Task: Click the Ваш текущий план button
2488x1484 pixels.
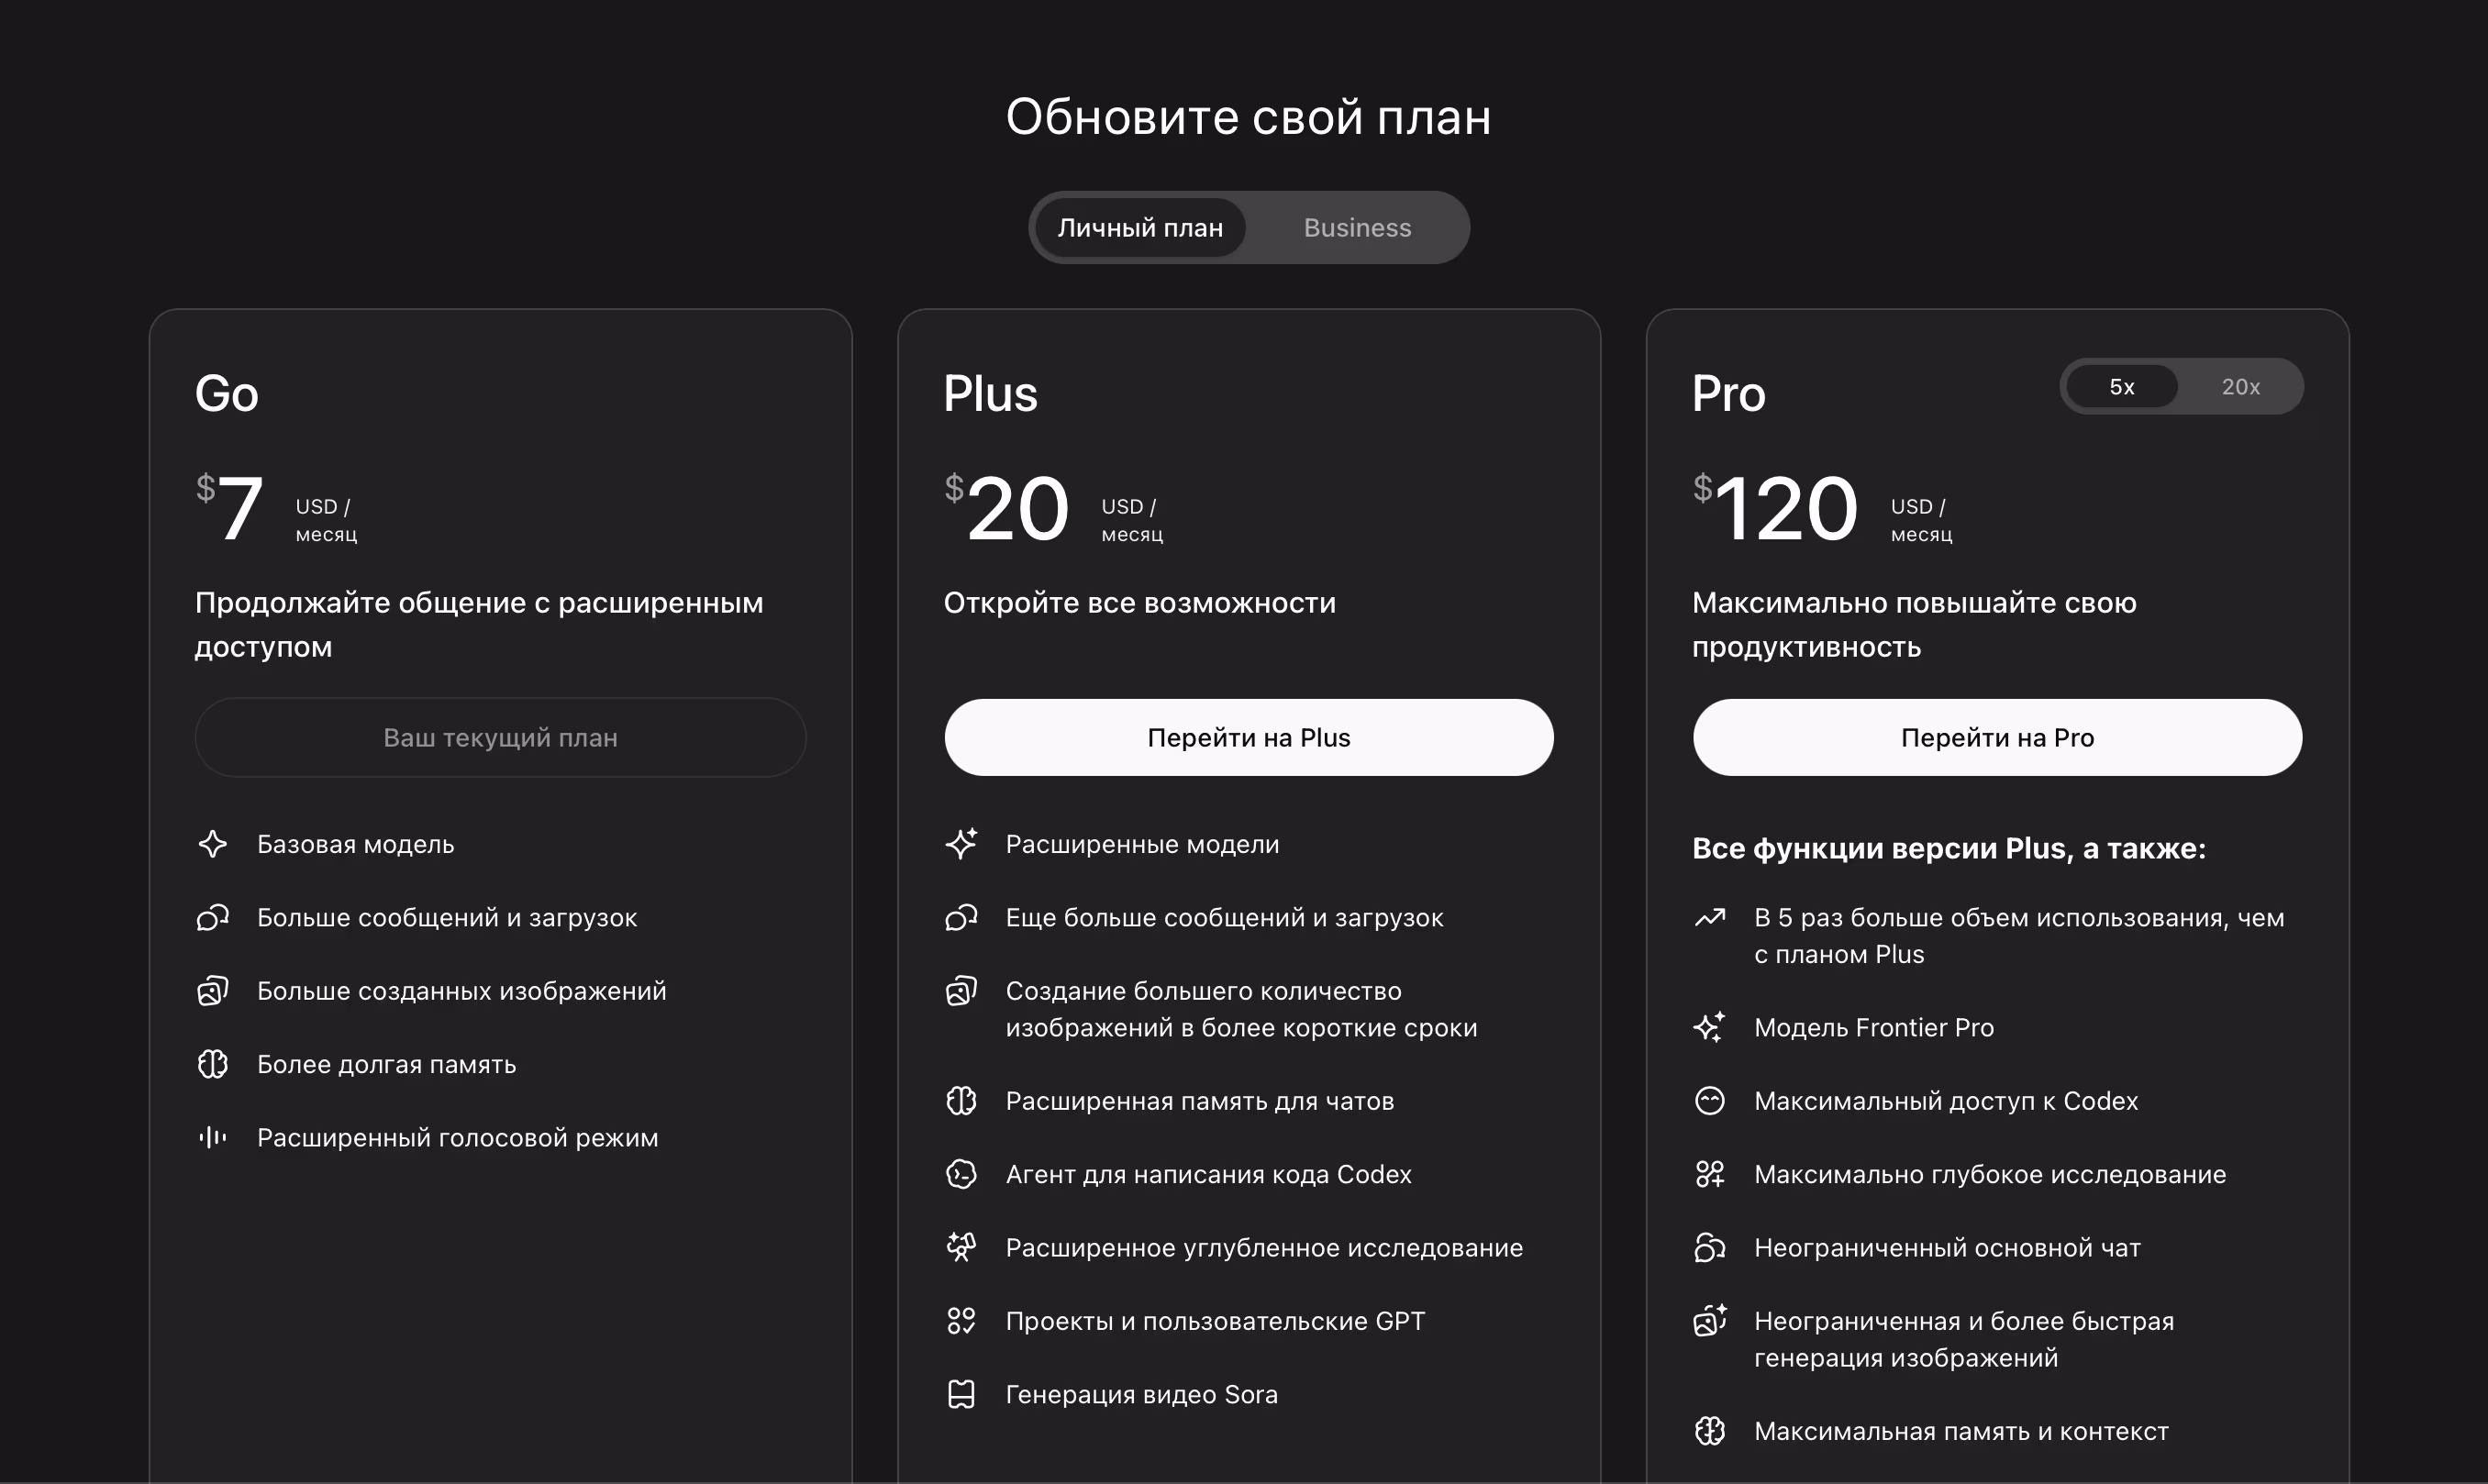Action: click(500, 738)
